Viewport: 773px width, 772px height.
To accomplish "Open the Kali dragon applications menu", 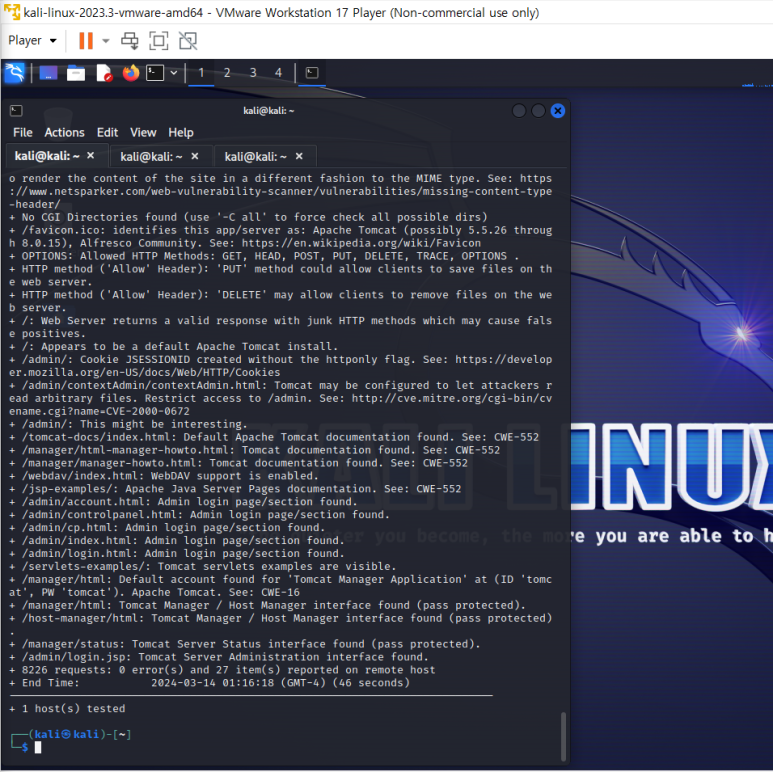I will pos(14,73).
